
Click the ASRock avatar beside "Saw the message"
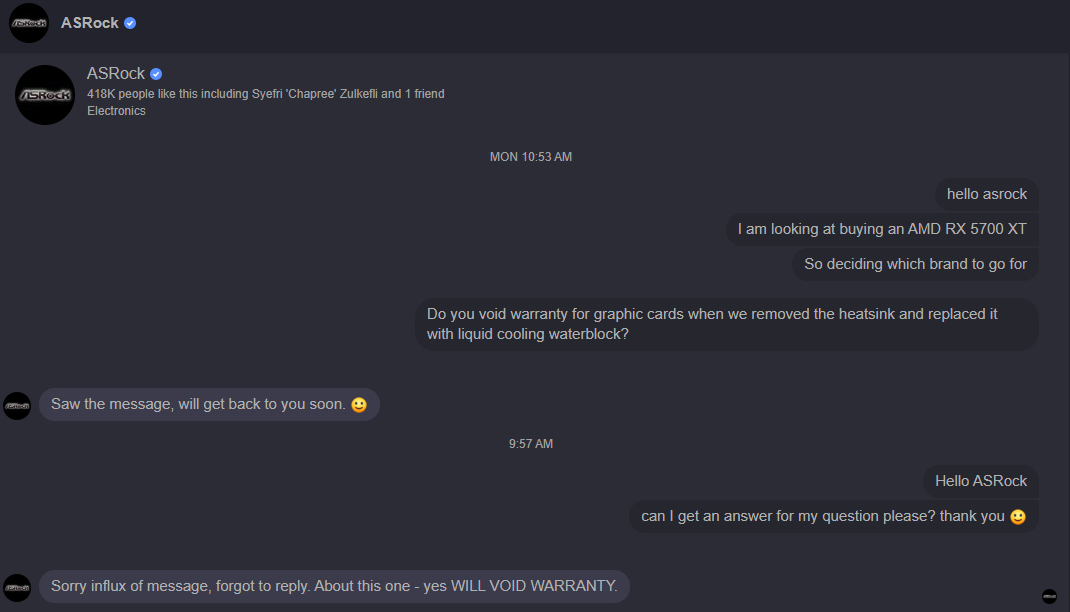(x=17, y=405)
